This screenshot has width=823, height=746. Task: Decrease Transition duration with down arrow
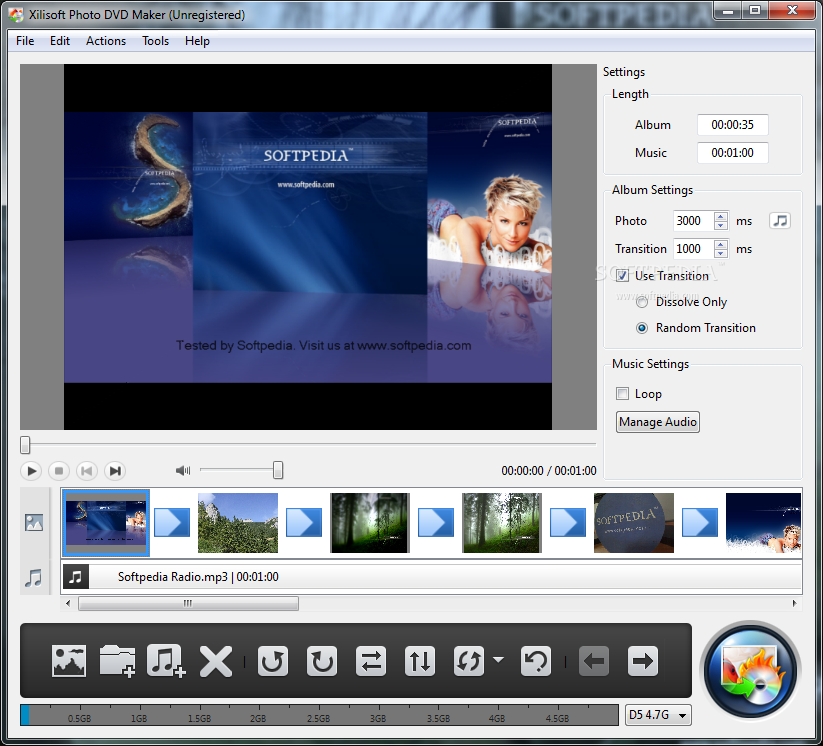(x=721, y=254)
